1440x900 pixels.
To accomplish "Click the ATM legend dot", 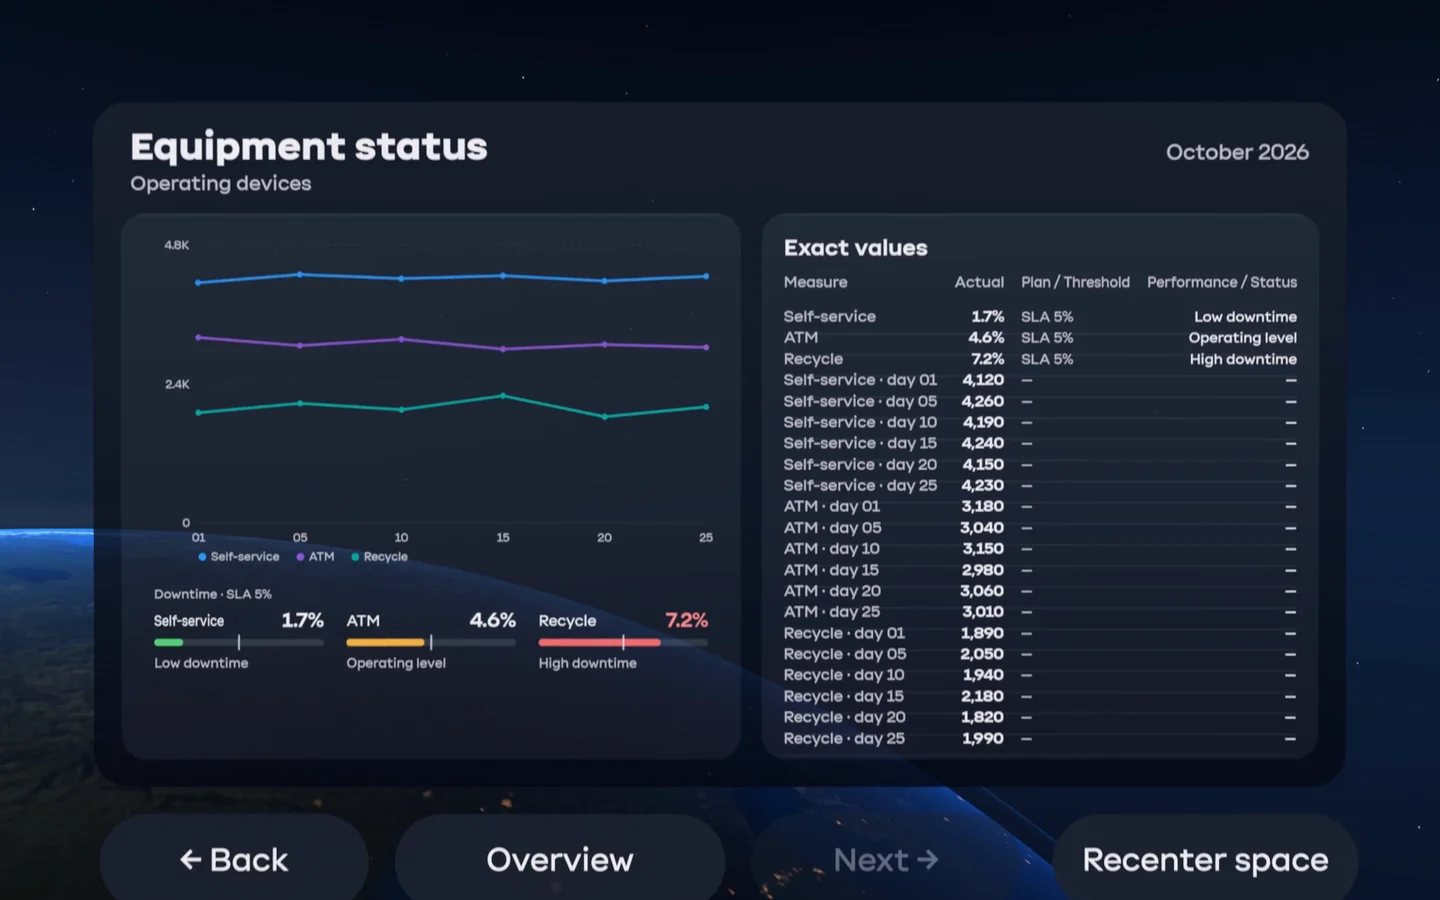I will pos(300,557).
